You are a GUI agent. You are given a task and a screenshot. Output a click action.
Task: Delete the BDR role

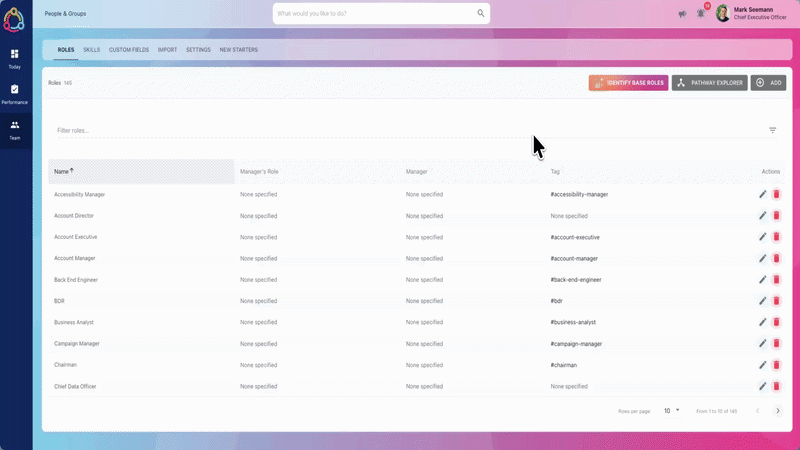click(776, 301)
